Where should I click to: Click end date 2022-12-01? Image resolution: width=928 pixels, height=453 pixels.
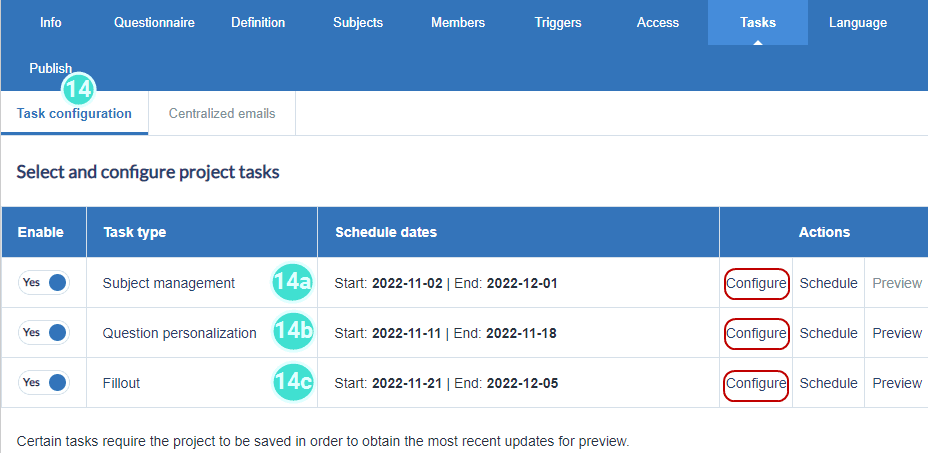click(x=522, y=283)
